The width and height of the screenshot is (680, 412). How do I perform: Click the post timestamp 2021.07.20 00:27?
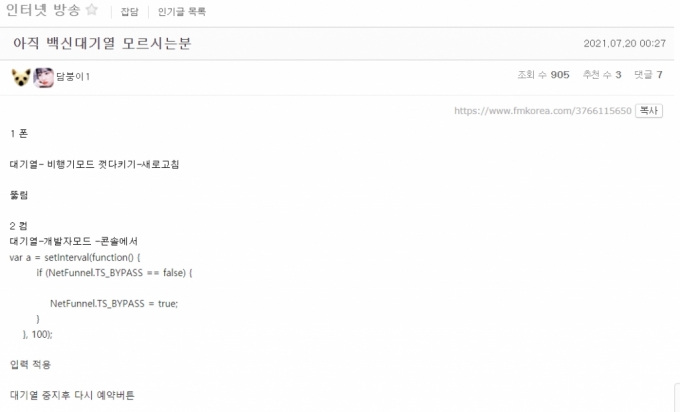point(624,43)
